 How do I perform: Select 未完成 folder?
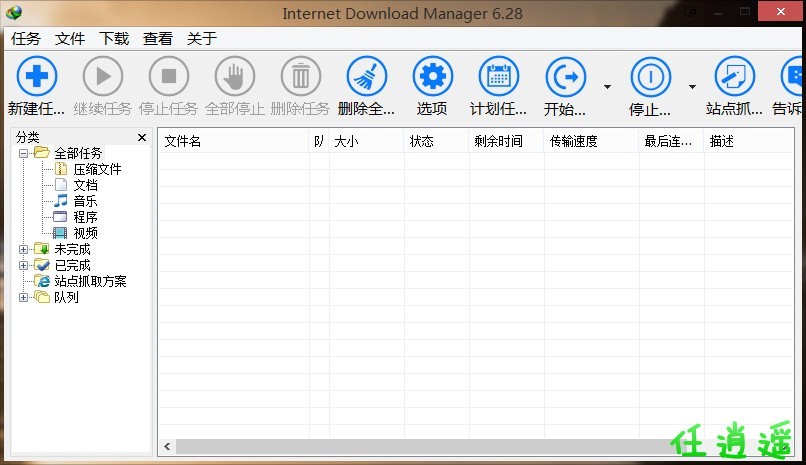[72, 249]
